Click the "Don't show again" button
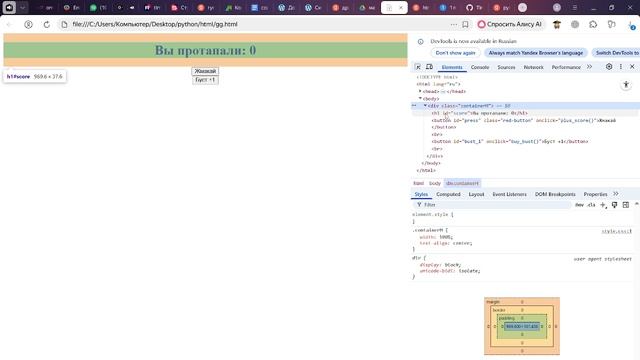 [x=455, y=53]
